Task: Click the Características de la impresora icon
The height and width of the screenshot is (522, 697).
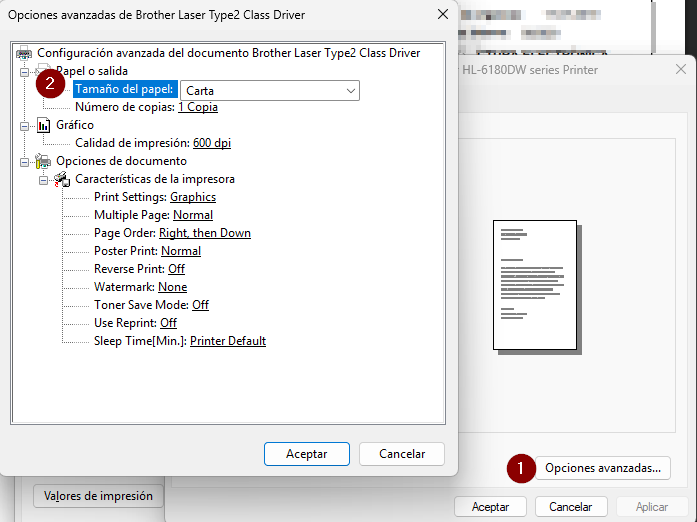Action: [62, 179]
